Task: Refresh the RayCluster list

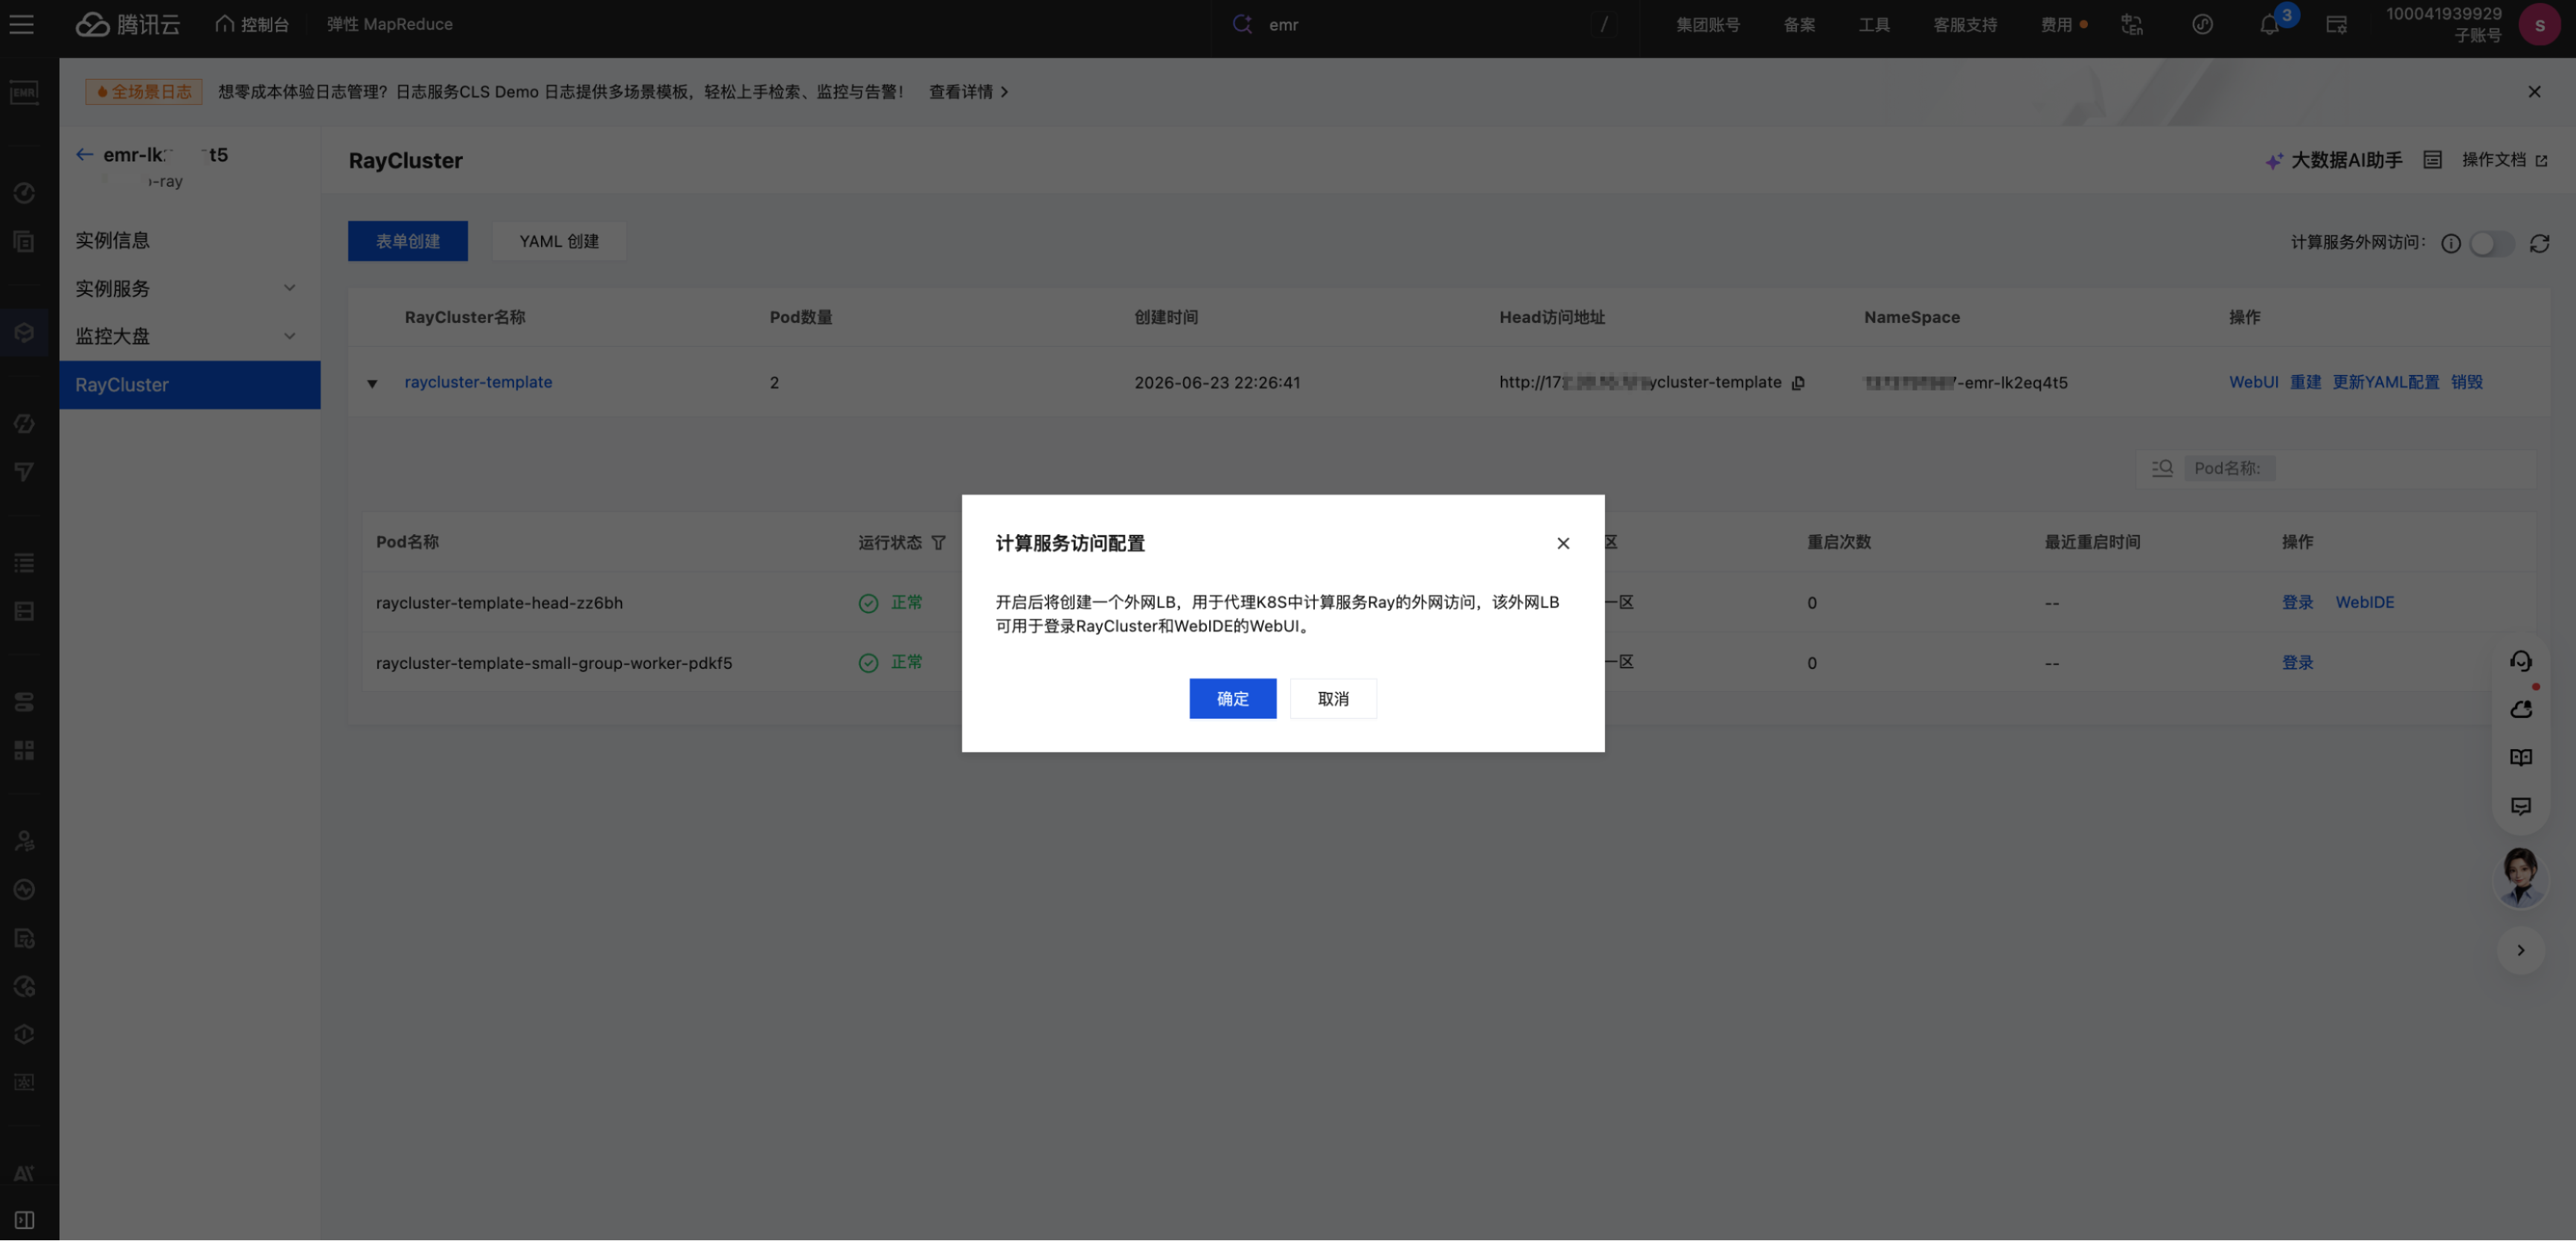Action: [2539, 243]
